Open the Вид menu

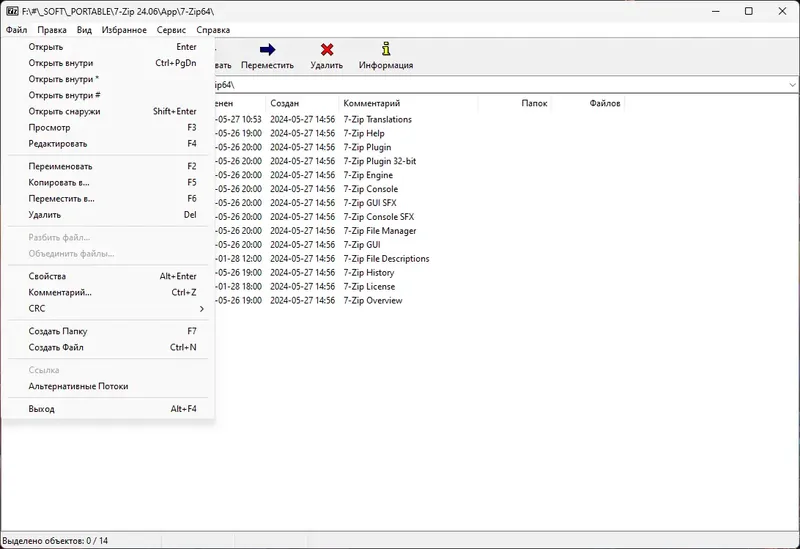(84, 30)
